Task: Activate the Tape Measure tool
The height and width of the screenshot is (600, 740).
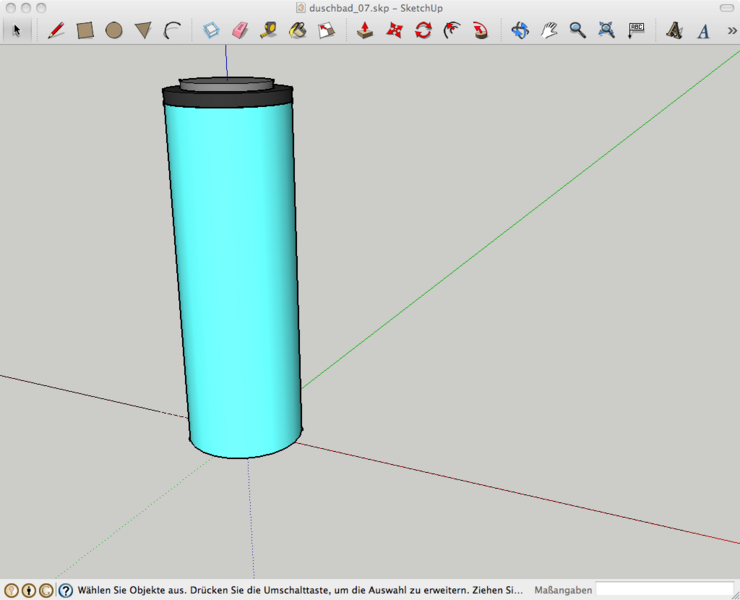Action: pos(268,30)
